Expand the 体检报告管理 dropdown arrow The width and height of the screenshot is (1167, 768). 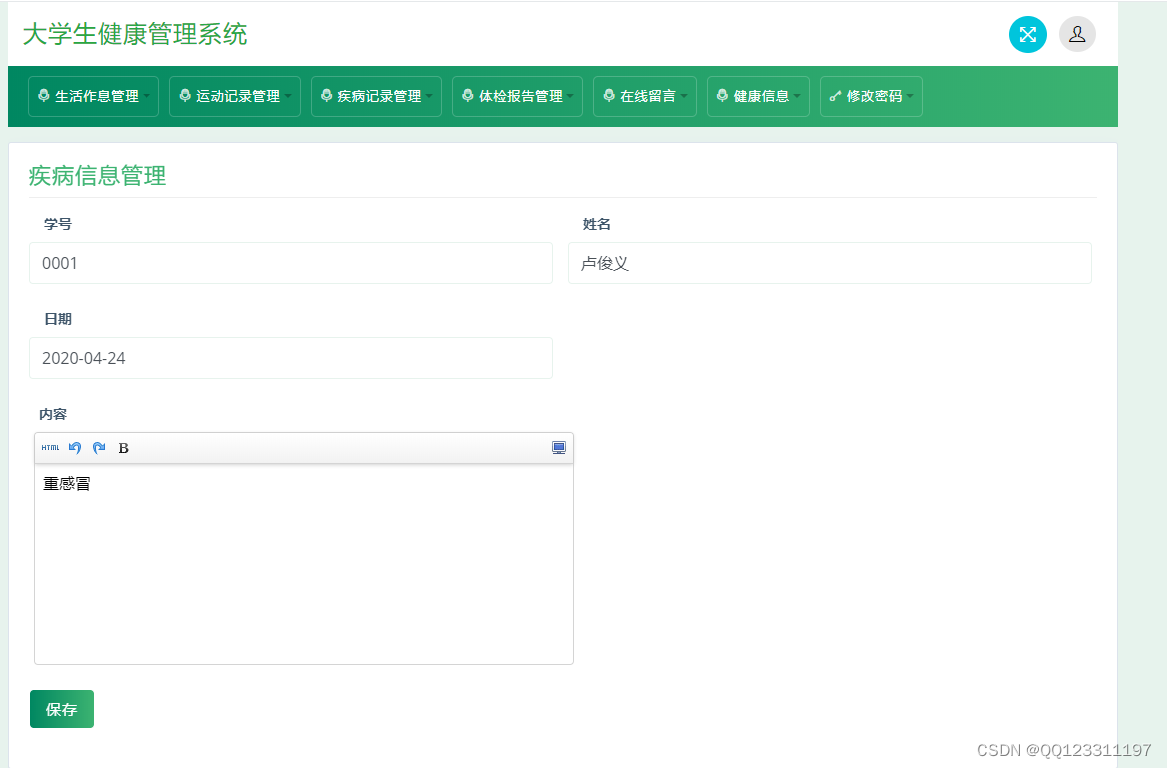tap(570, 96)
